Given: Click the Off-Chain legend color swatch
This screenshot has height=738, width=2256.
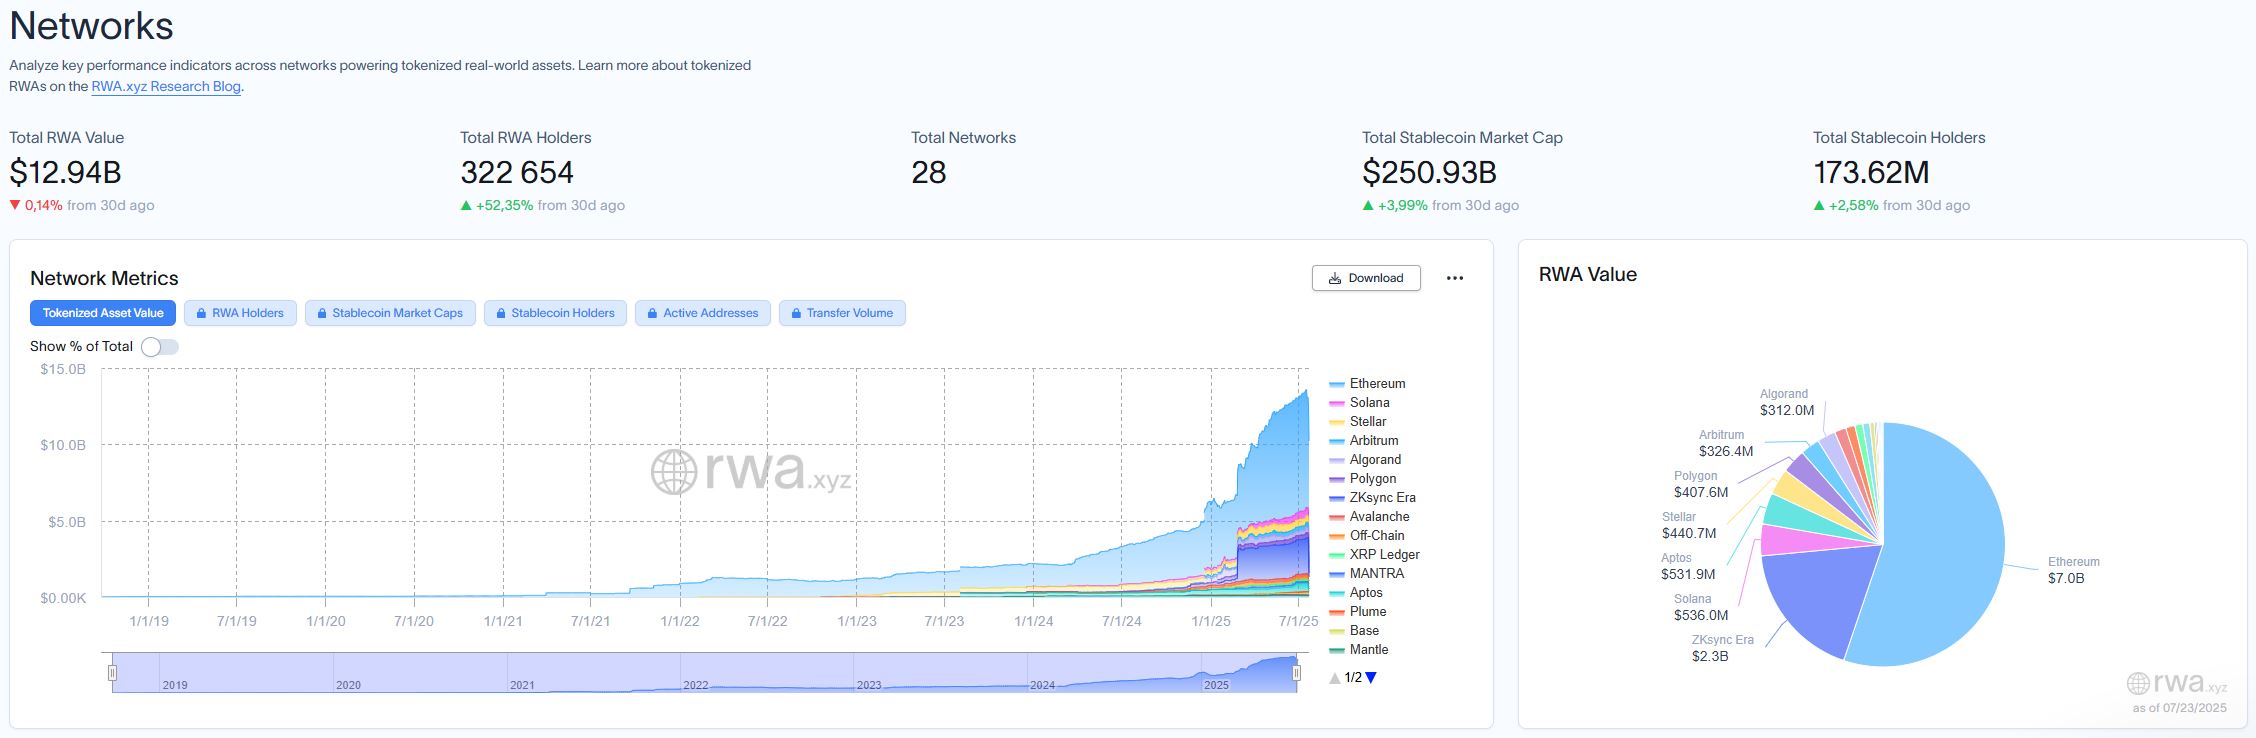Looking at the screenshot, I should tap(1336, 537).
